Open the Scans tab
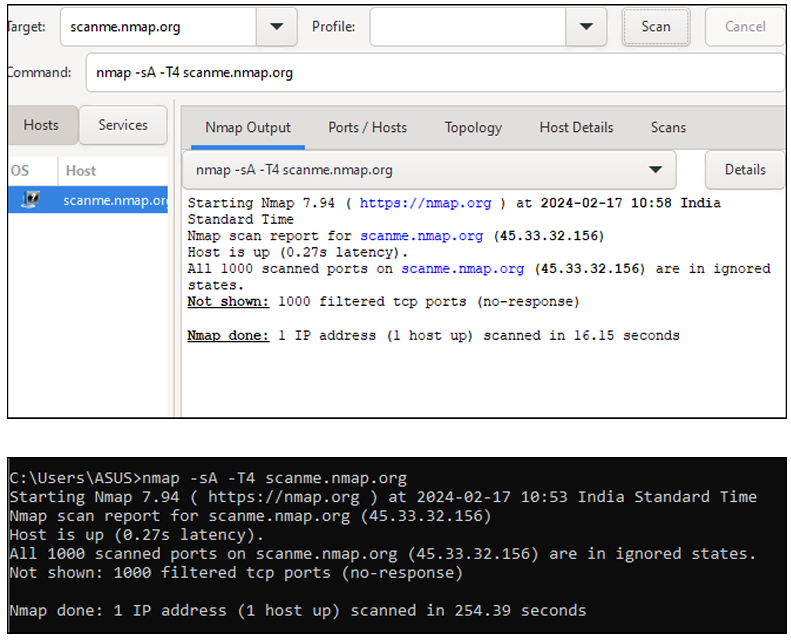The width and height of the screenshot is (791, 641). (x=668, y=128)
